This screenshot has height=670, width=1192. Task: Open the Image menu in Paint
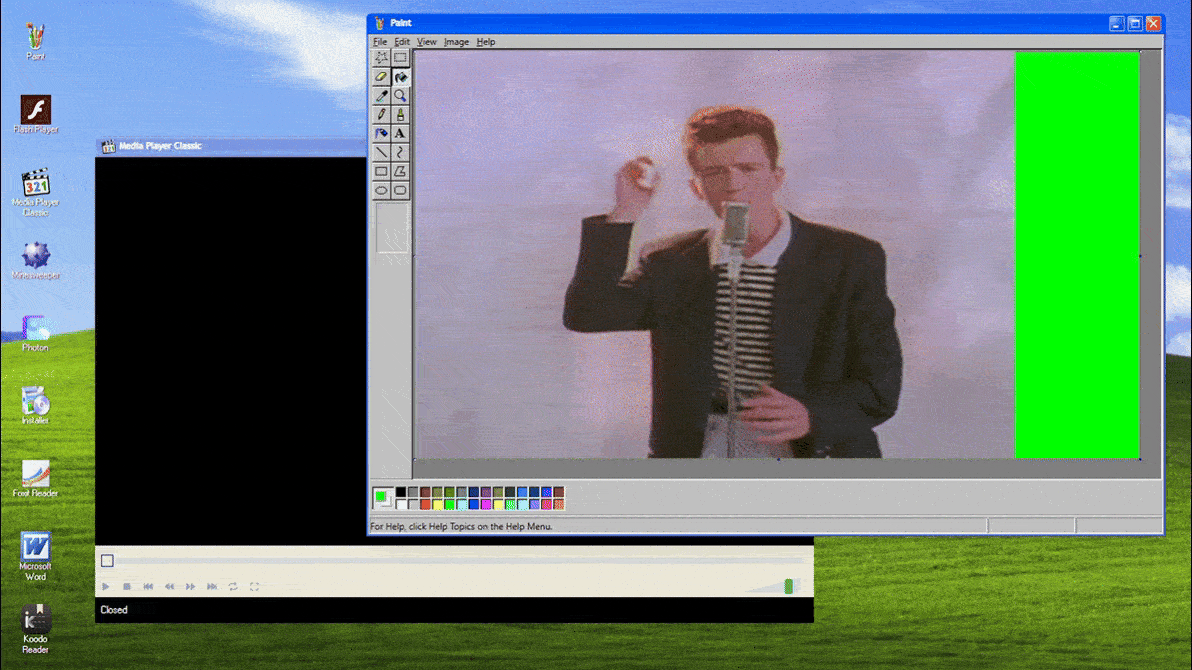455,41
